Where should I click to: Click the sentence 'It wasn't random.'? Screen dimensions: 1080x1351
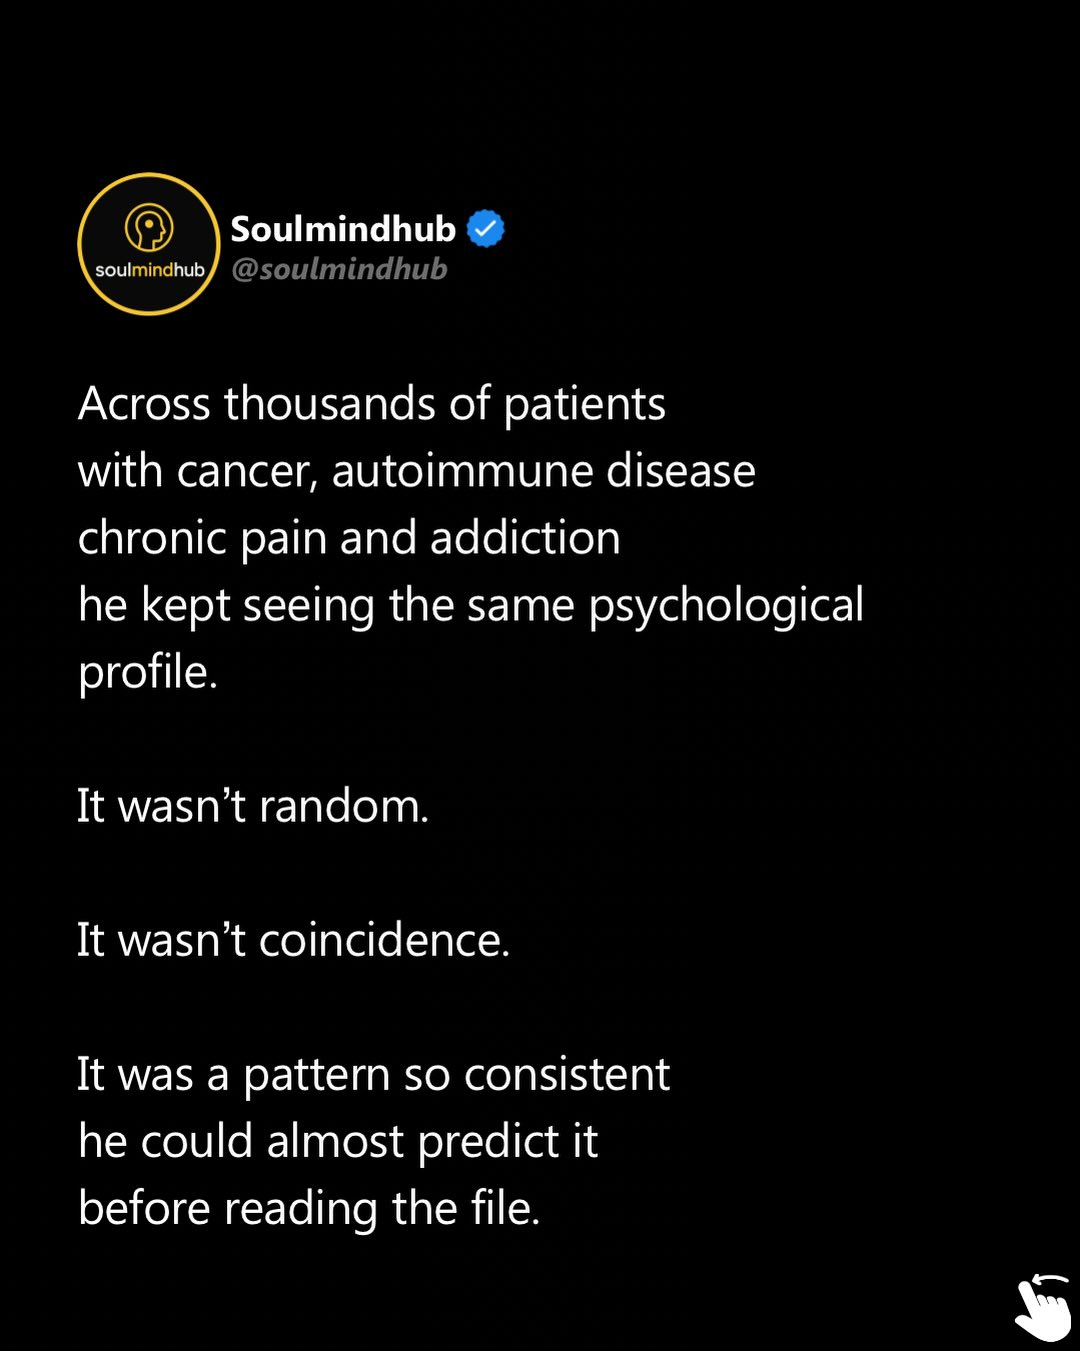coord(253,806)
